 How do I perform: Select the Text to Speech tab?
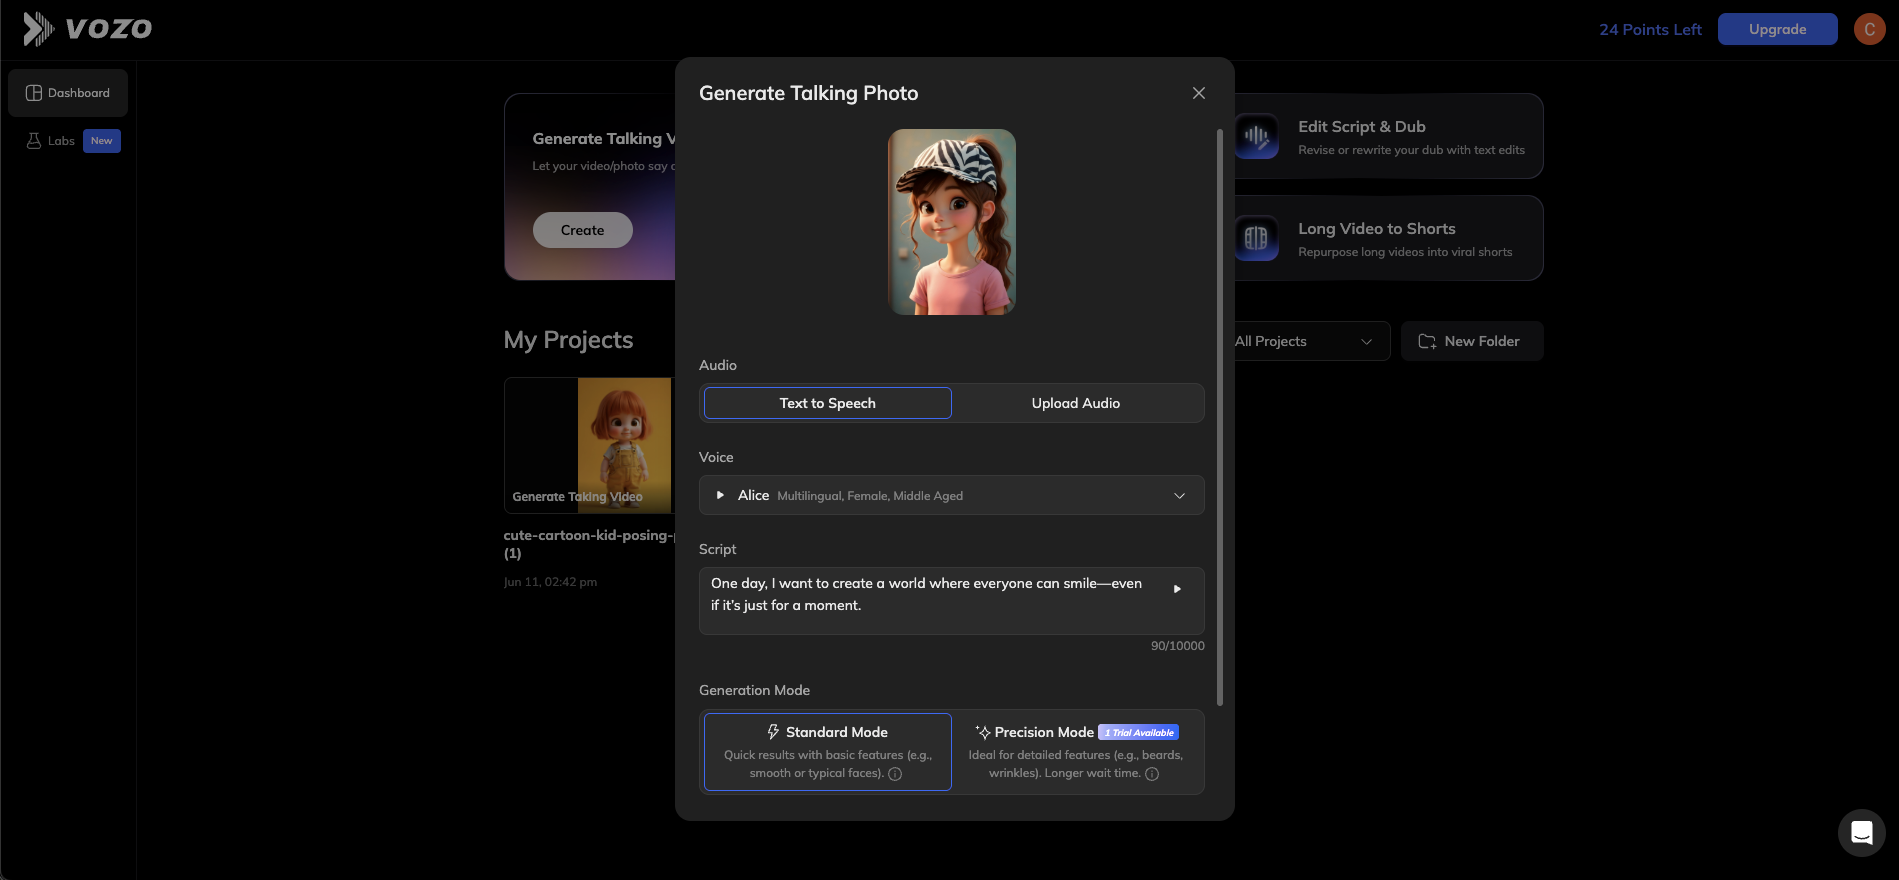827,403
